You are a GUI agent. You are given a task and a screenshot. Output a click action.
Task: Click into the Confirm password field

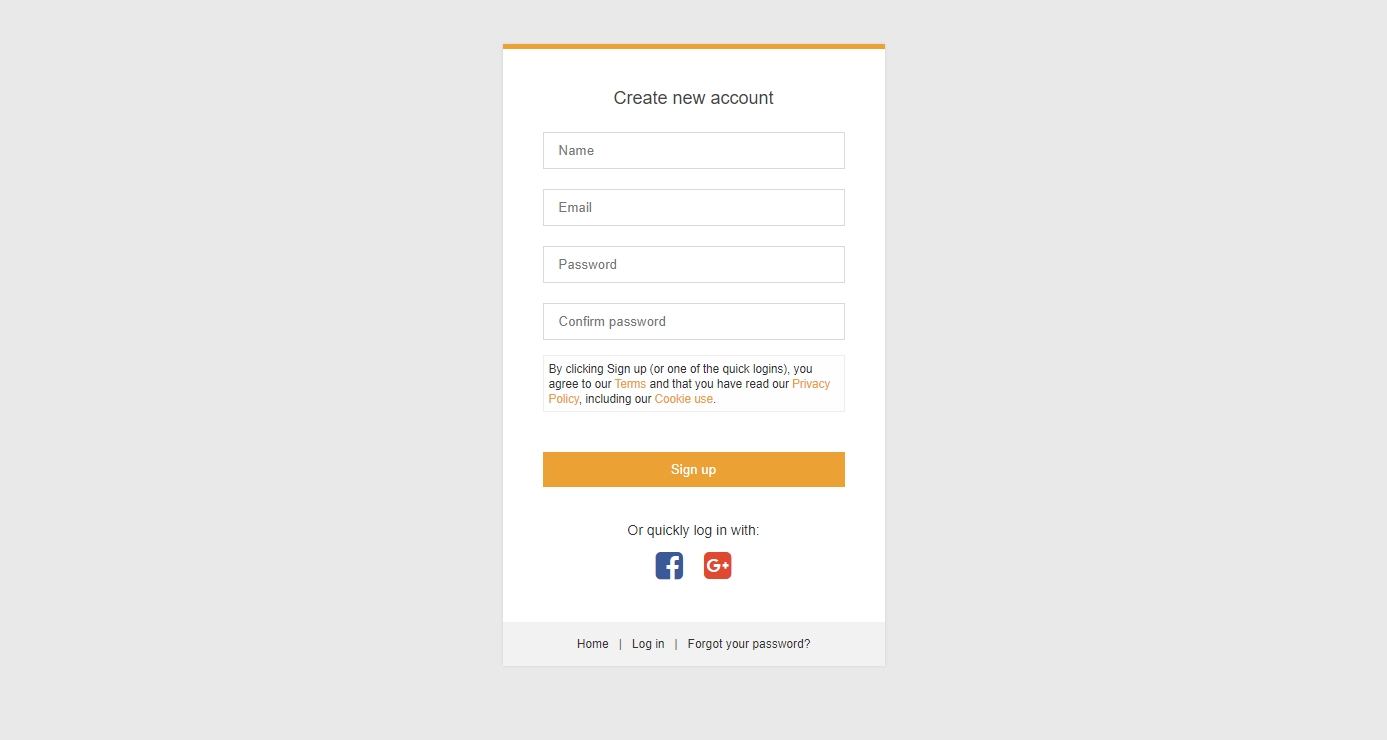693,321
